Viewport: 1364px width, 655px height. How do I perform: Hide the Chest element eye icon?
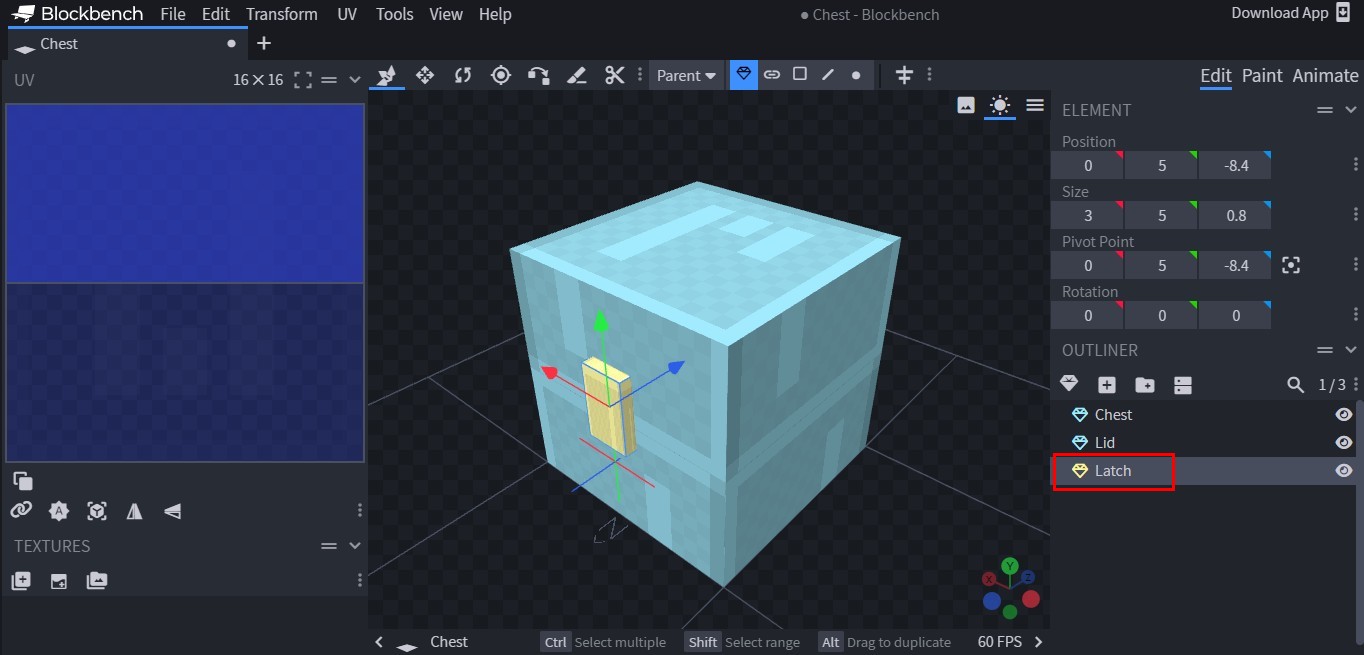pyautogui.click(x=1344, y=414)
